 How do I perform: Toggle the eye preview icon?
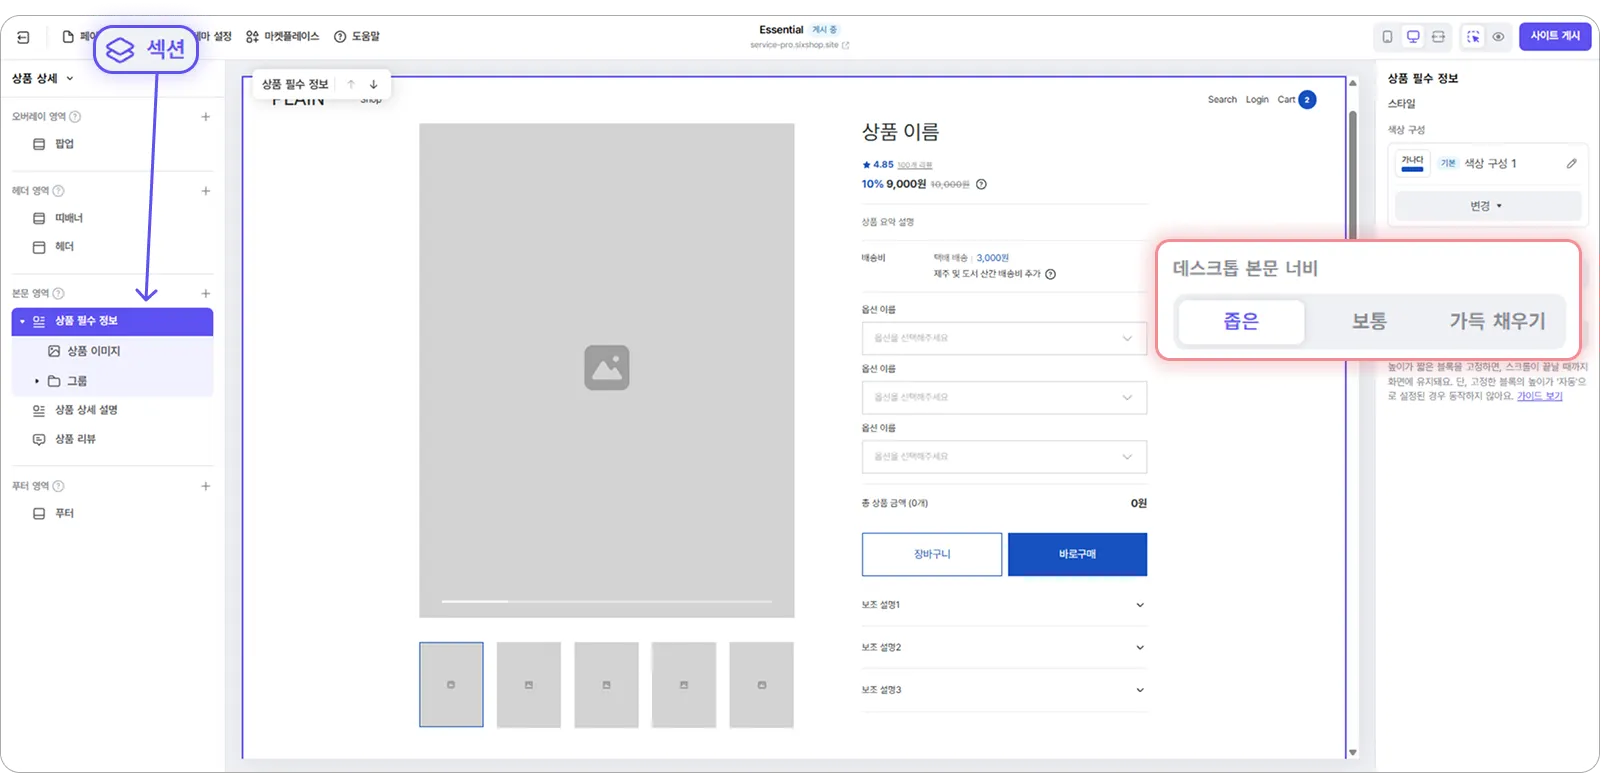coord(1498,37)
